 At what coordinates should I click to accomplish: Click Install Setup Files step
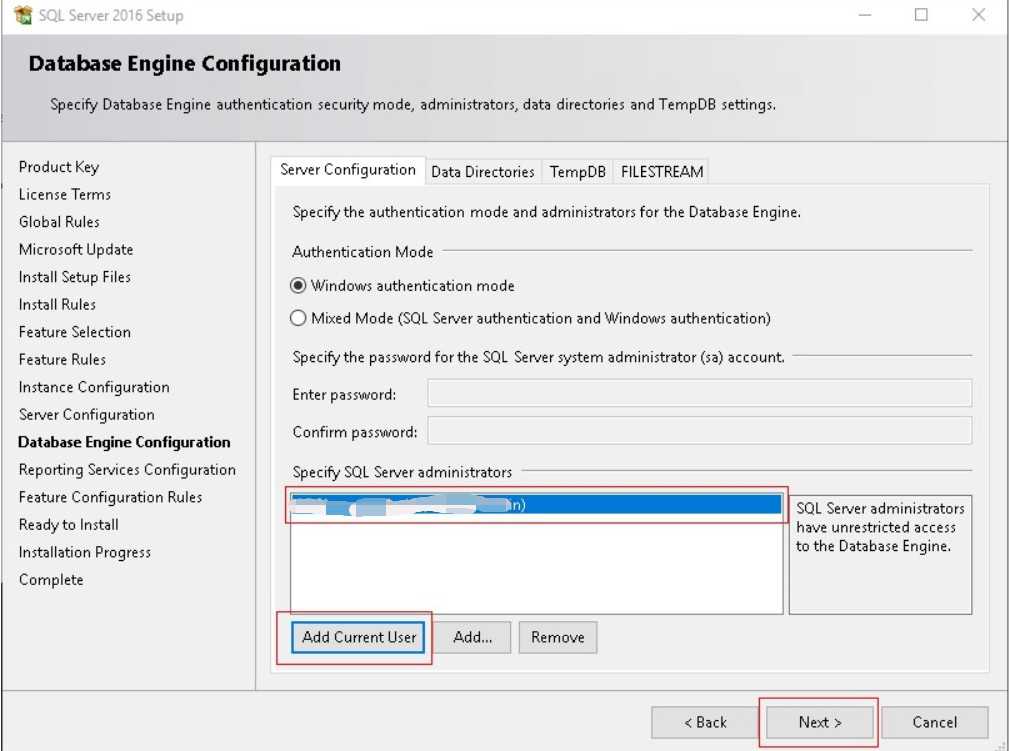coord(74,277)
